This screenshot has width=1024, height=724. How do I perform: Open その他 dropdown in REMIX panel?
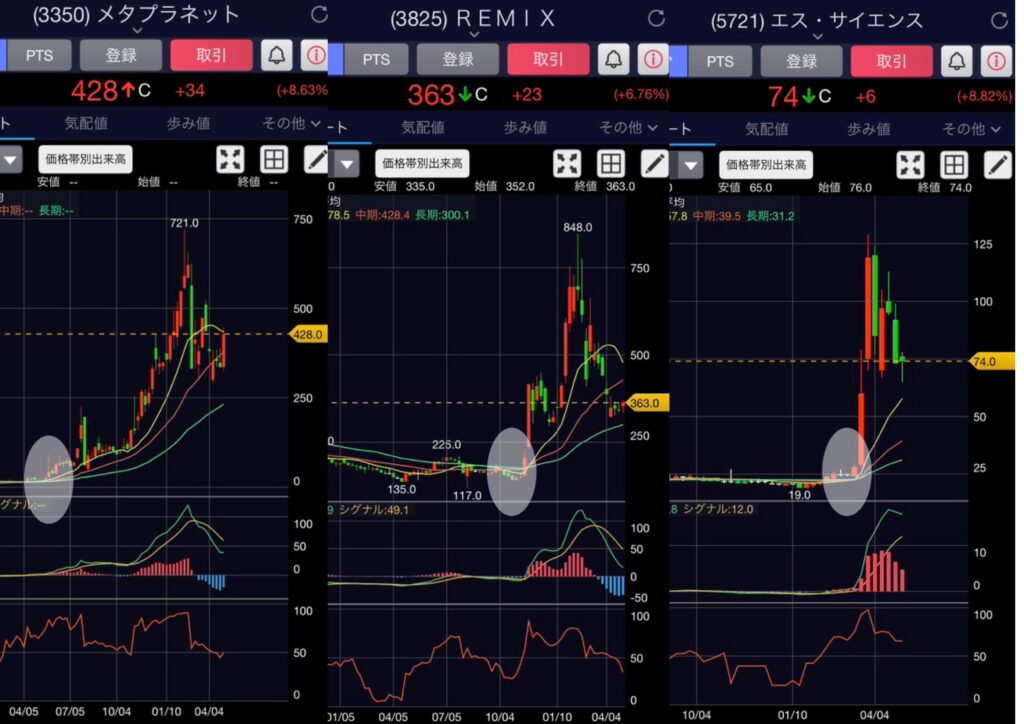[628, 127]
